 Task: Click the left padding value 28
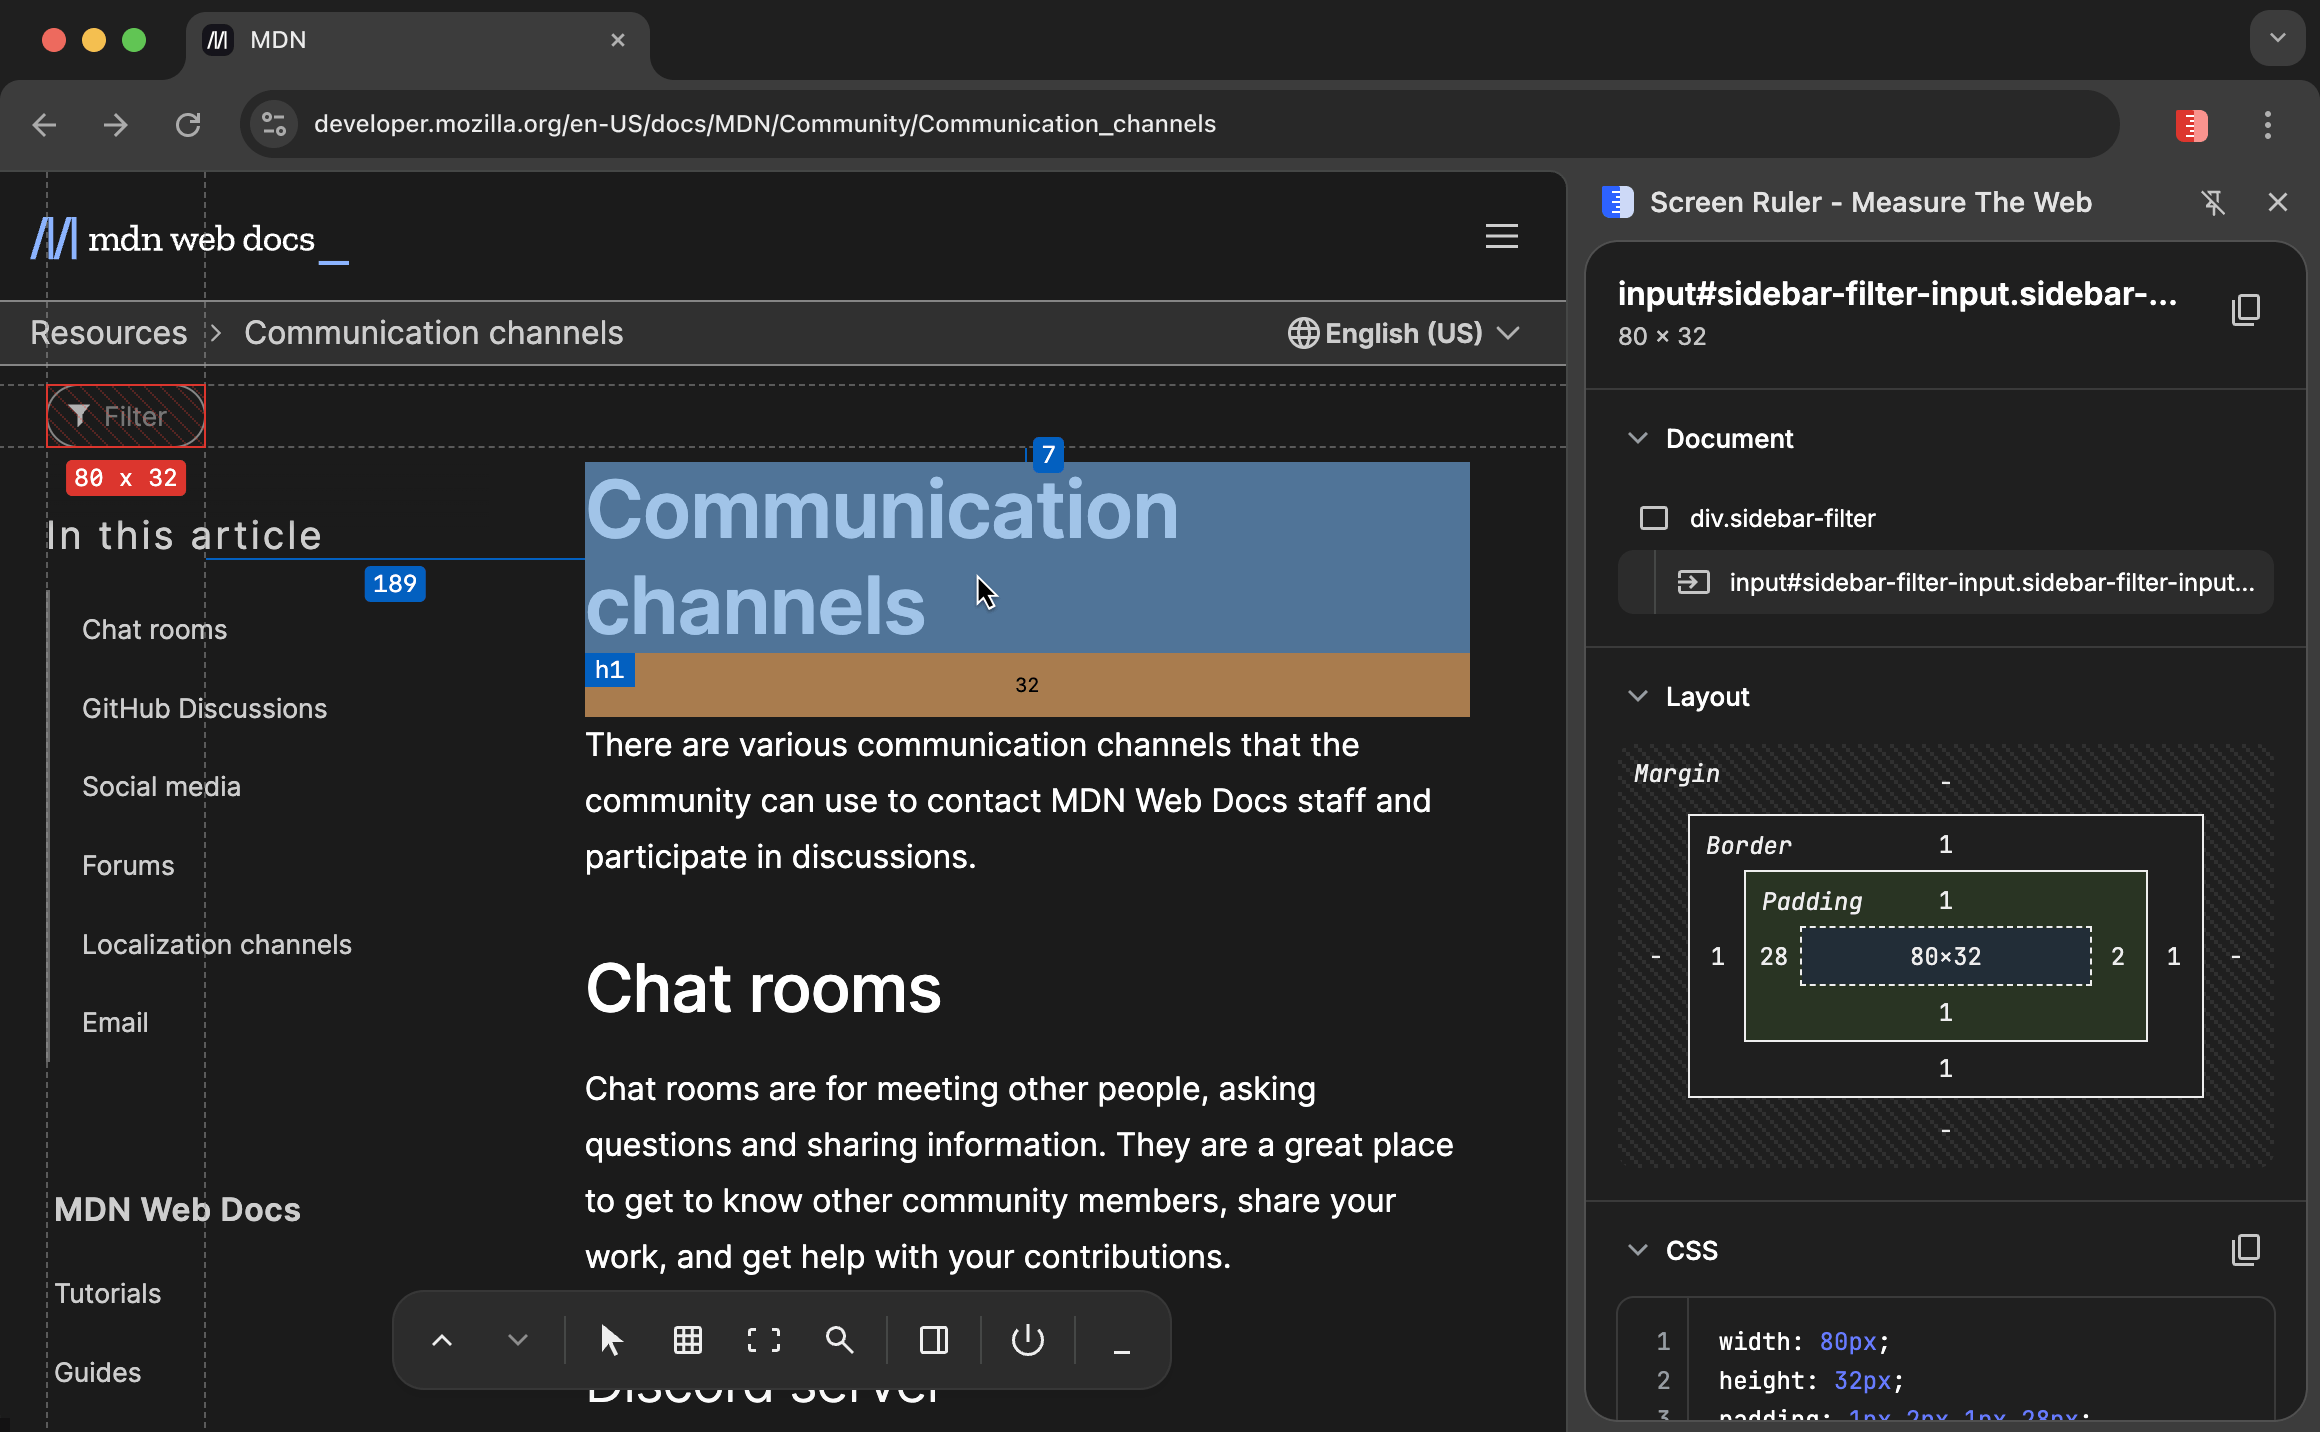point(1773,957)
